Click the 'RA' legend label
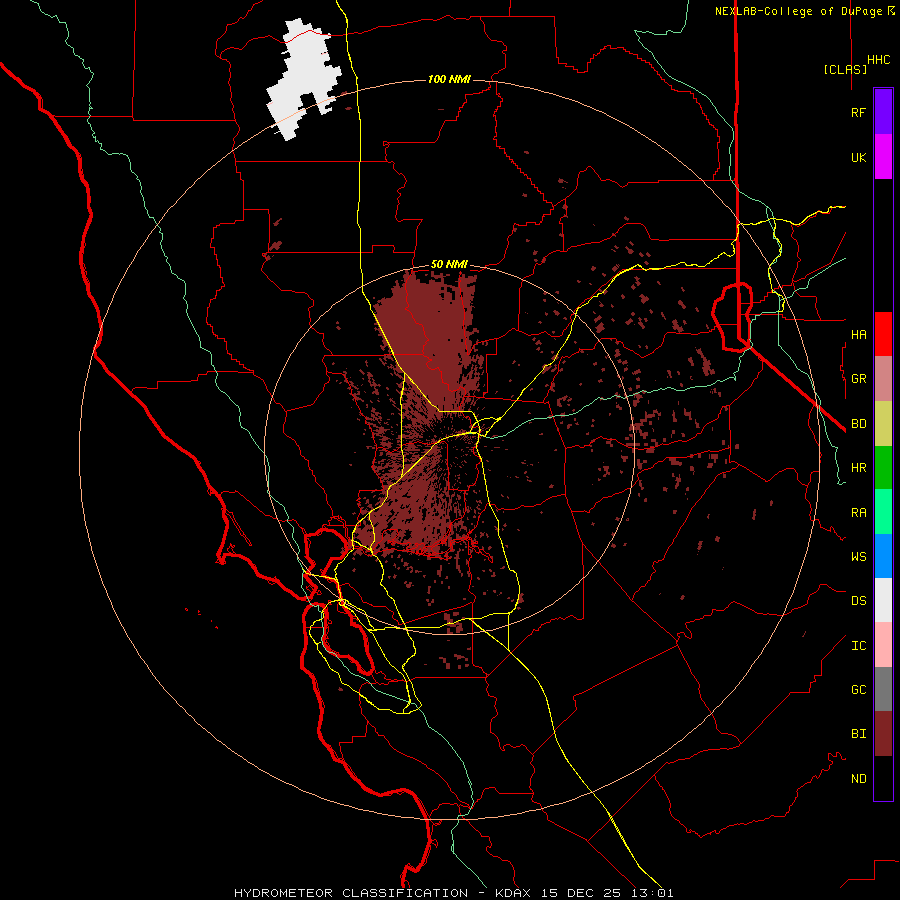900x900 pixels. click(858, 513)
